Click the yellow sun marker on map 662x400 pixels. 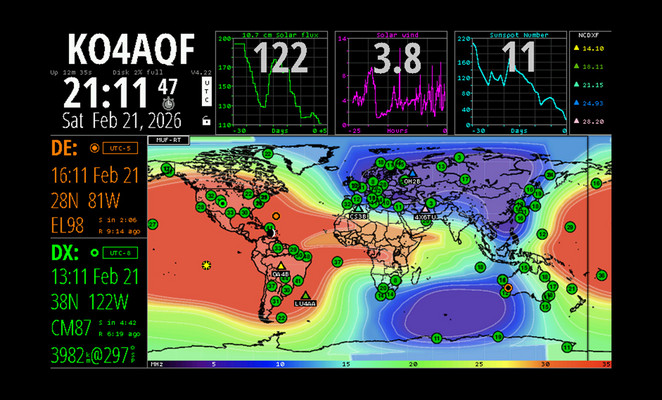coord(206,264)
